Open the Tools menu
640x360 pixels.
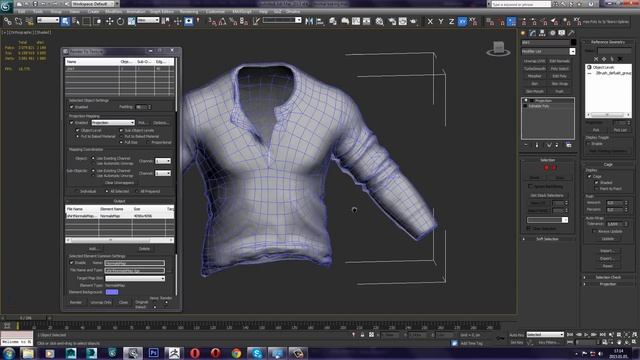click(x=38, y=11)
